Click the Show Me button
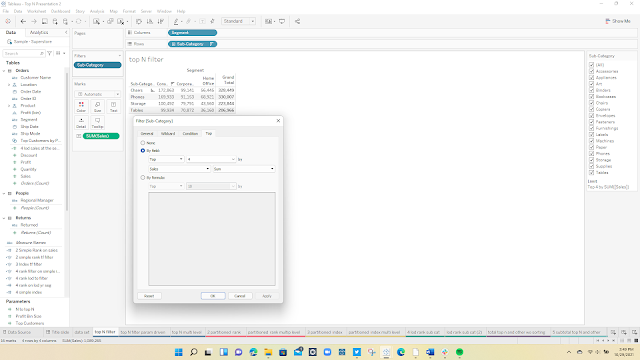Screen dimensions: 640x360 click(618, 21)
